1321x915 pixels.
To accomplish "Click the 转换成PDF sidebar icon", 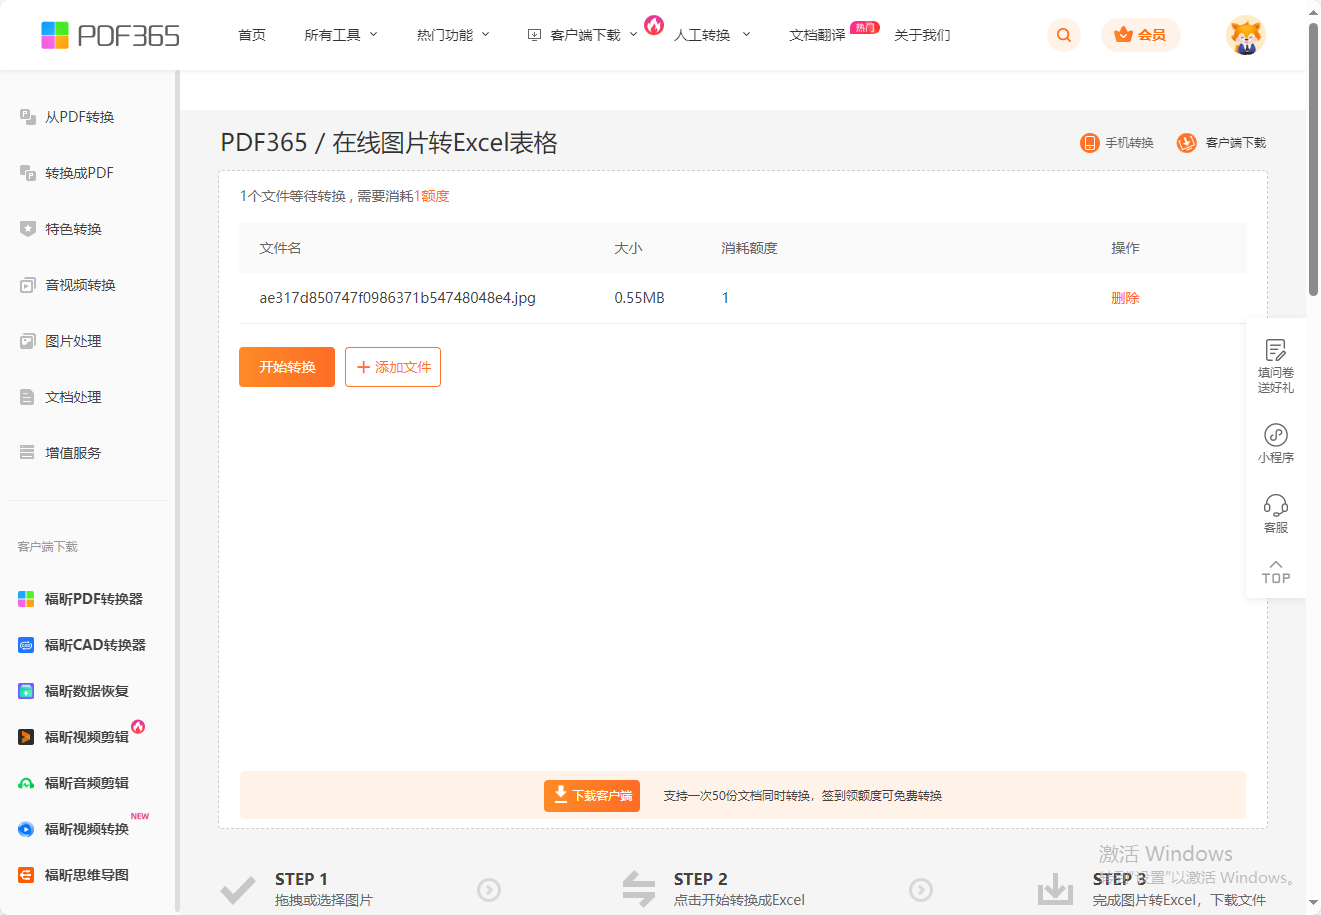I will click(x=28, y=173).
